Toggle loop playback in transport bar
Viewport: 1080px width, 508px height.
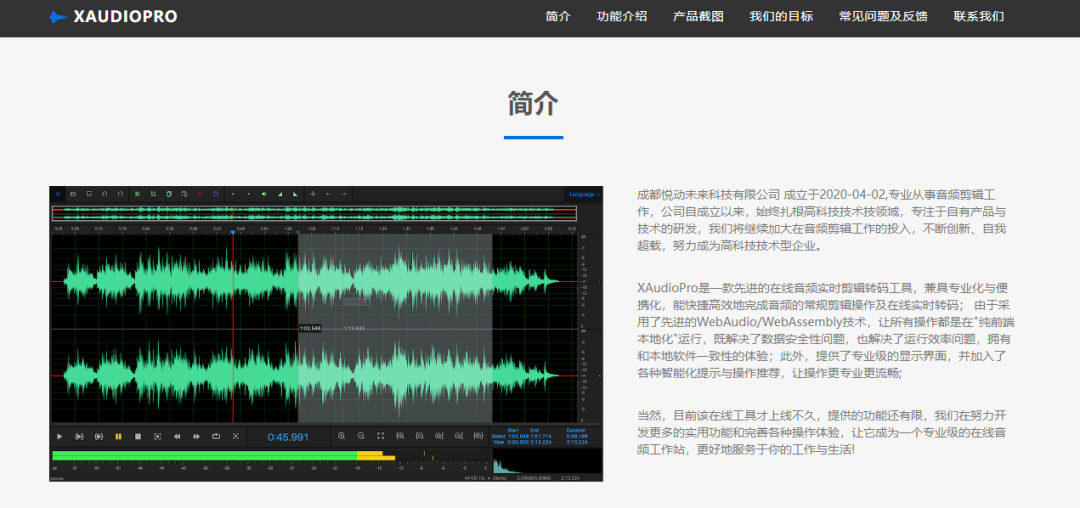click(216, 436)
